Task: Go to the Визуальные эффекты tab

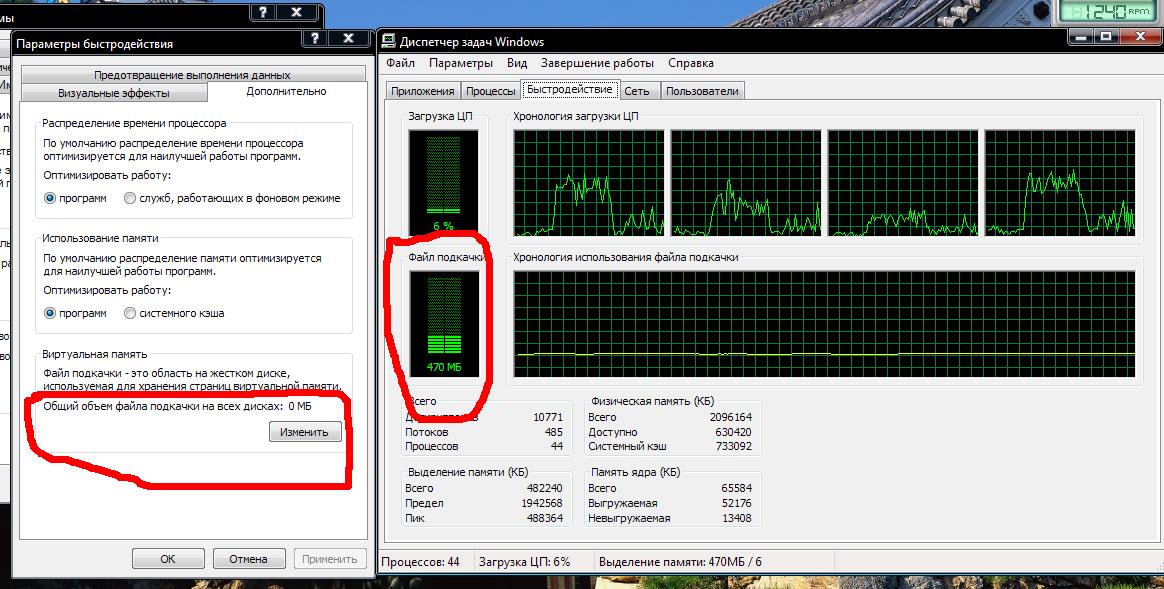Action: (x=113, y=93)
